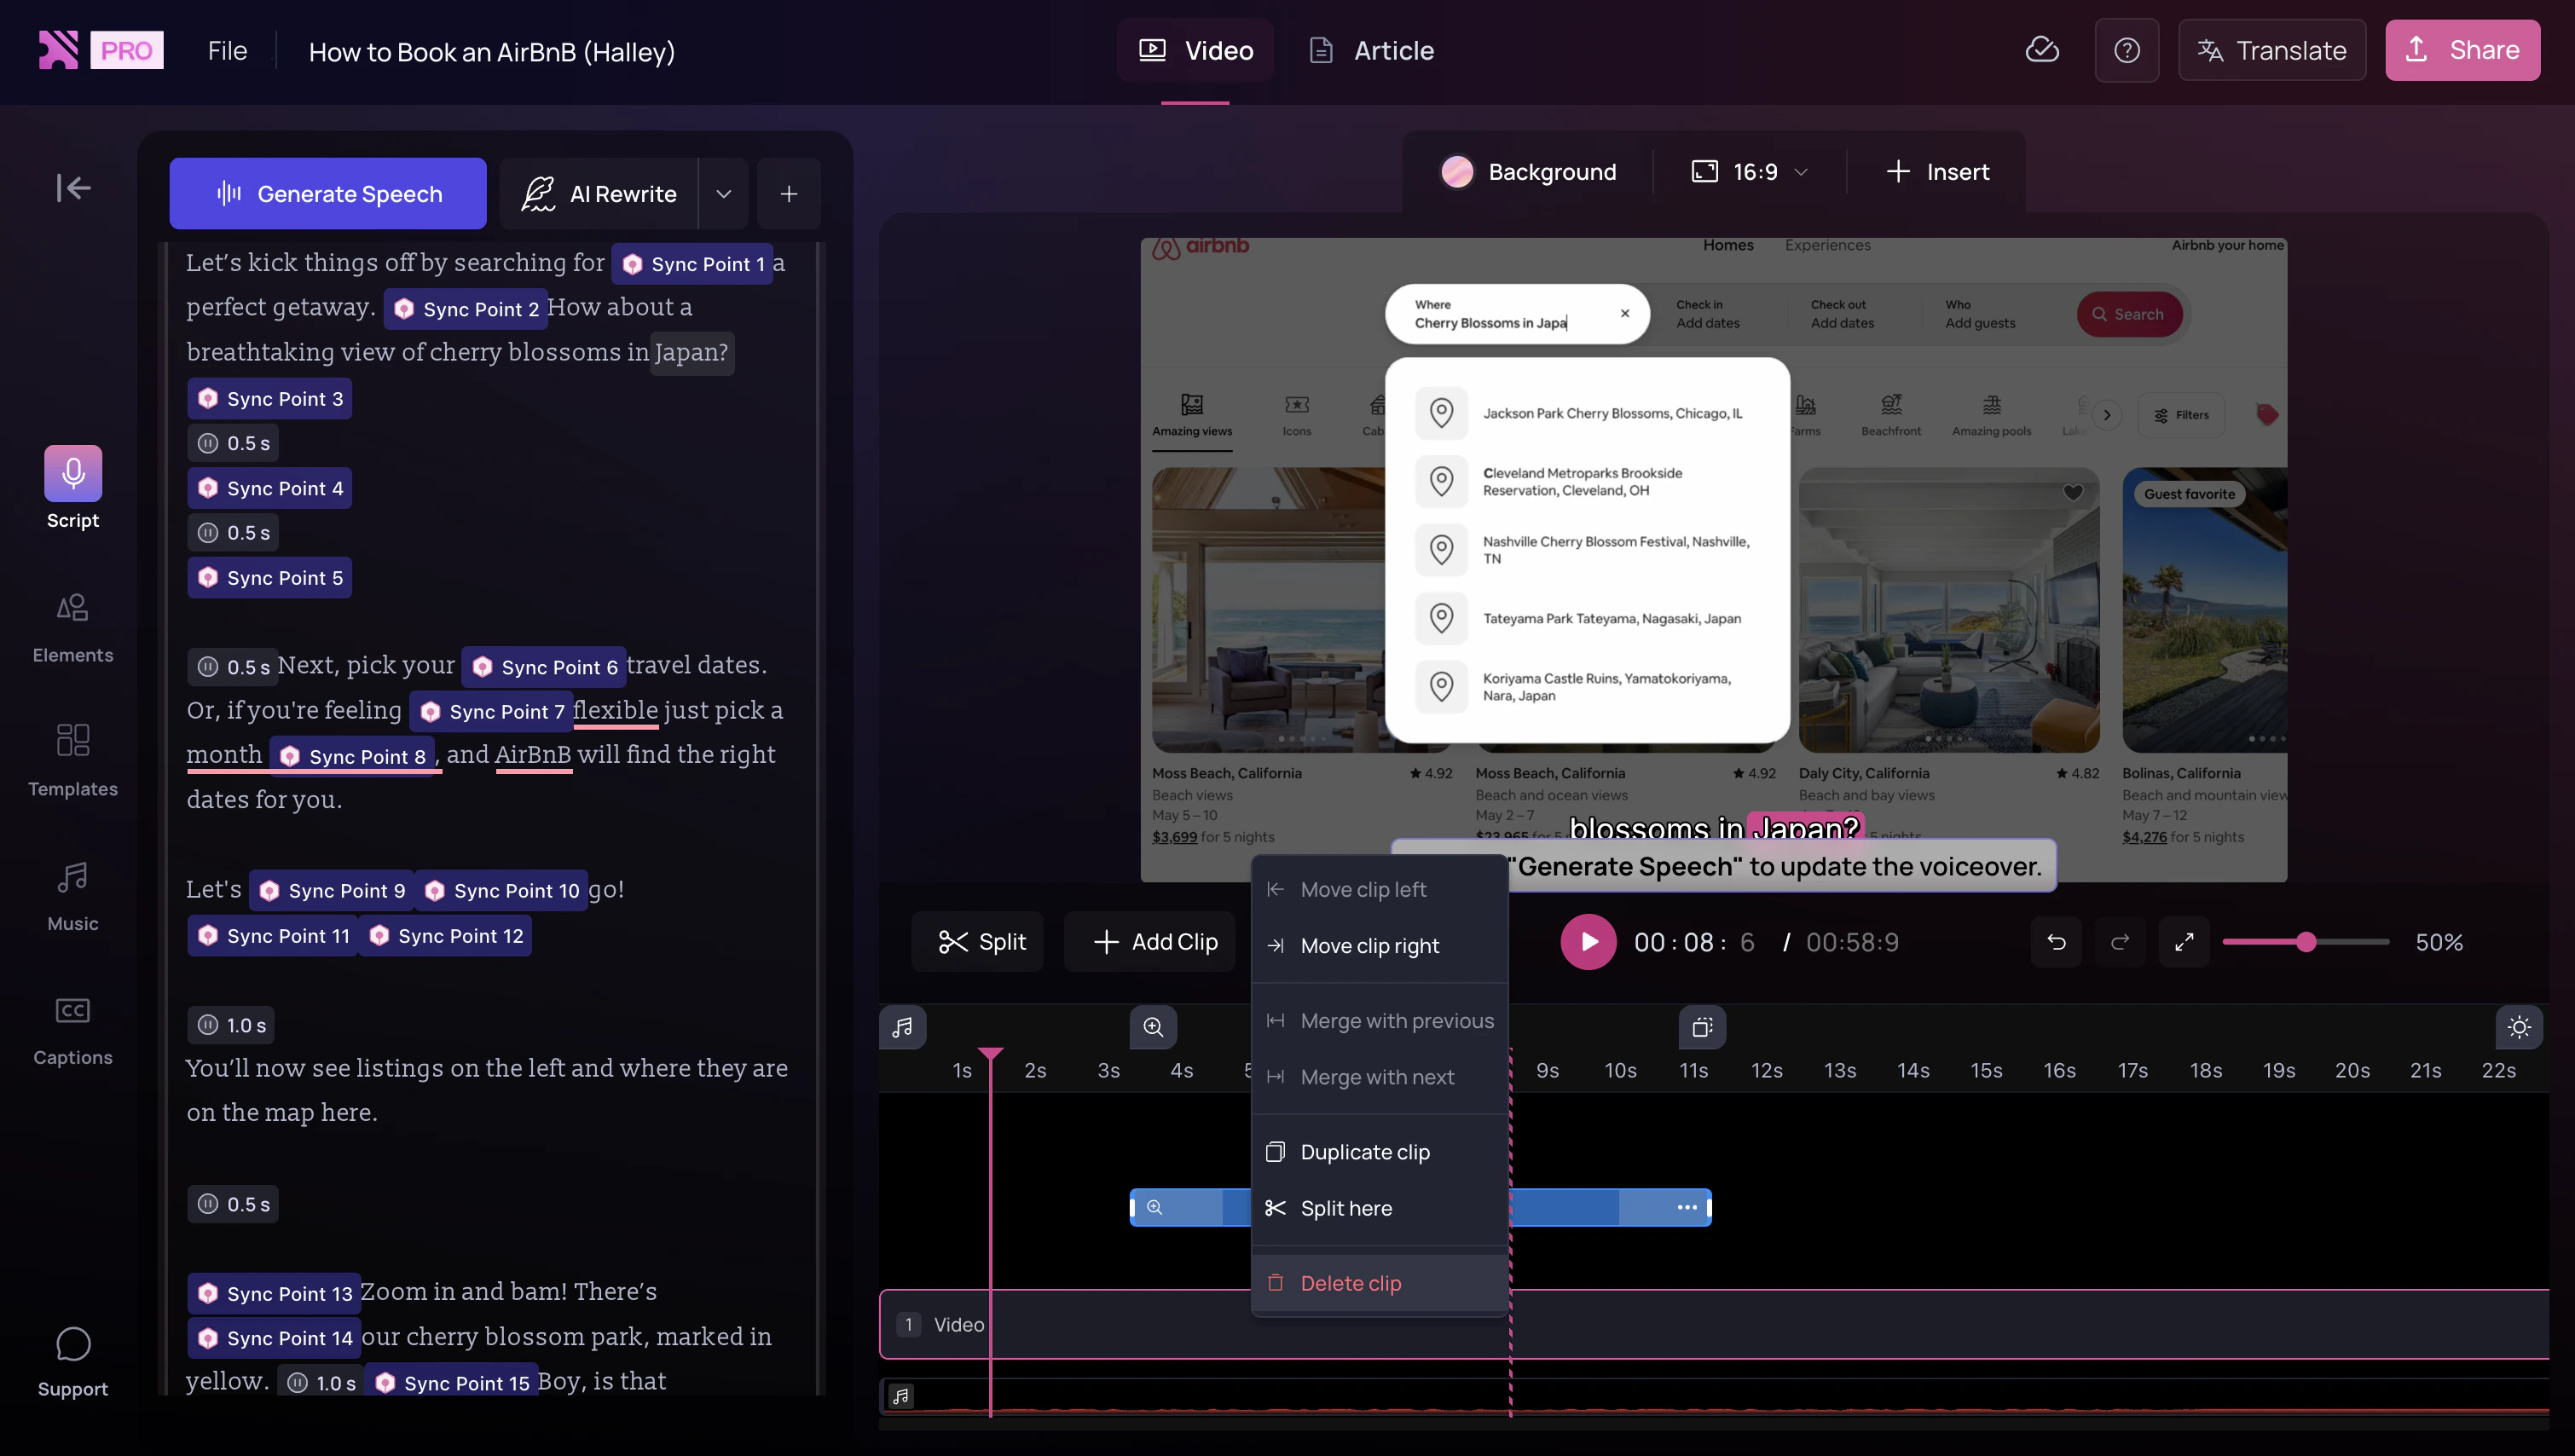Click the 50% zoom value
The image size is (2575, 1456).
pyautogui.click(x=2439, y=942)
